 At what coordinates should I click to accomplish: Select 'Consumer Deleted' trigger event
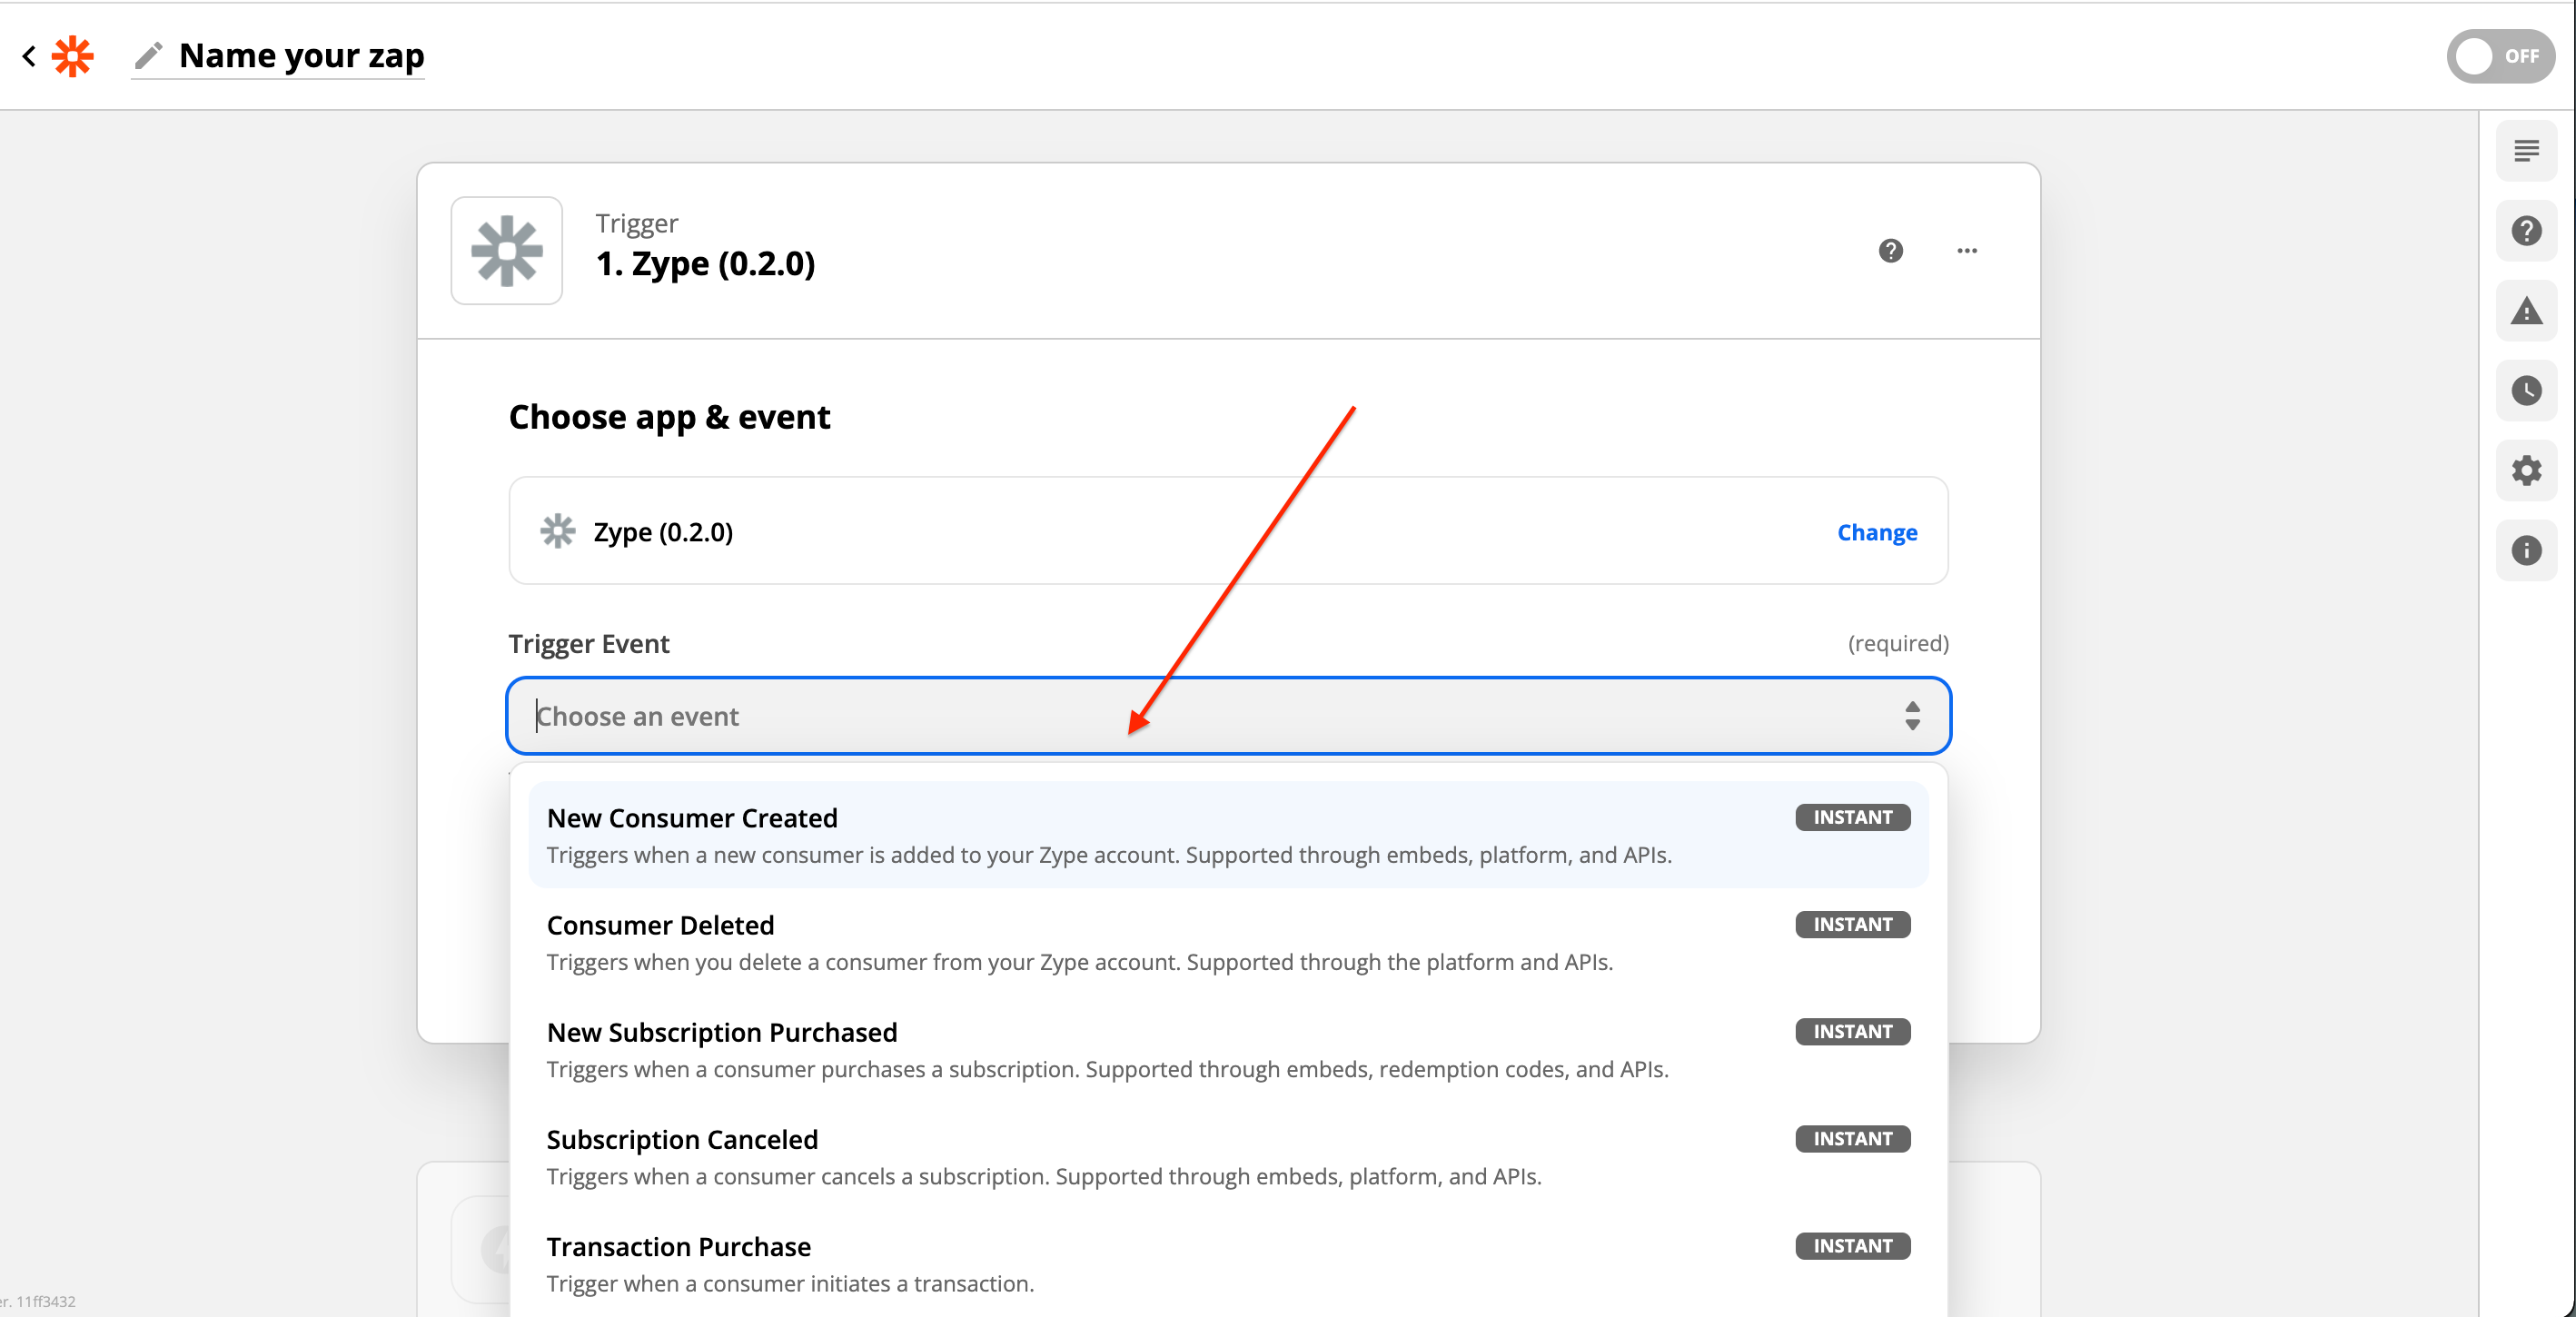point(1228,941)
